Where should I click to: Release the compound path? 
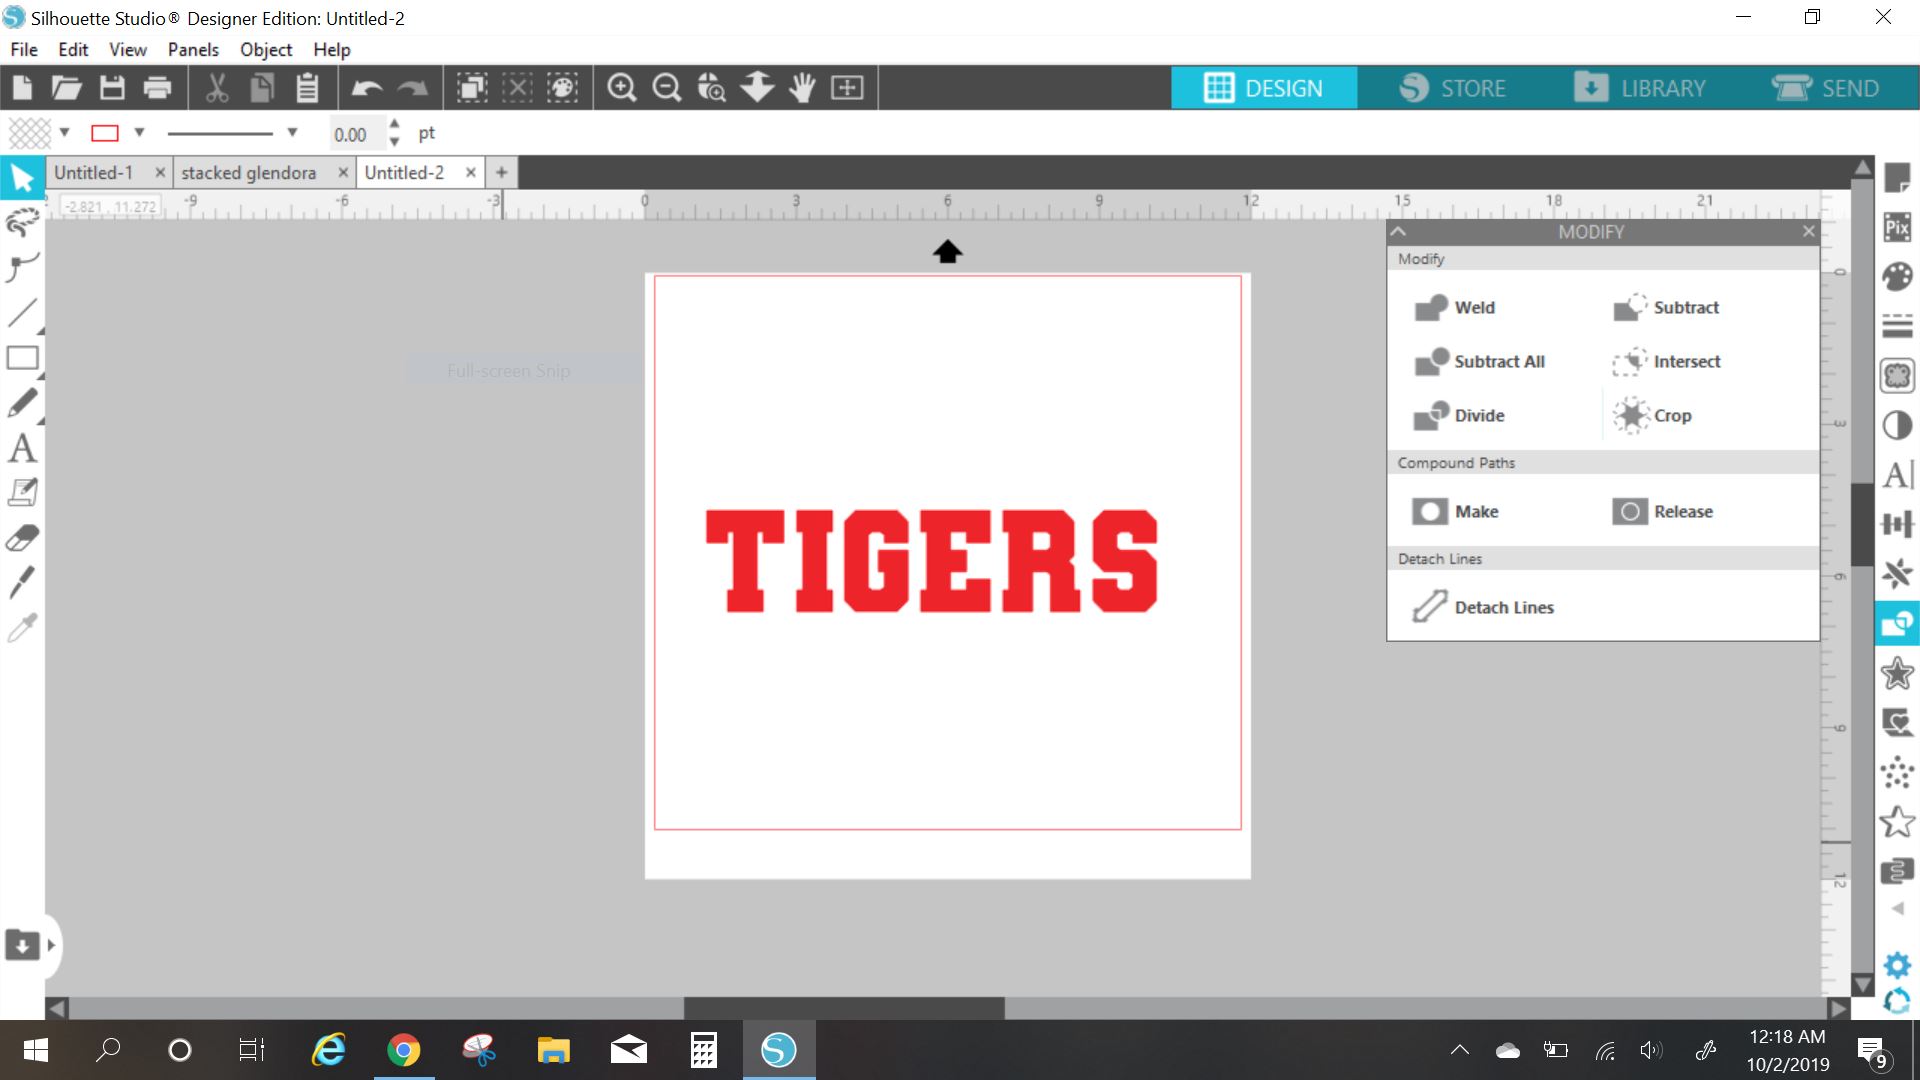(1663, 511)
